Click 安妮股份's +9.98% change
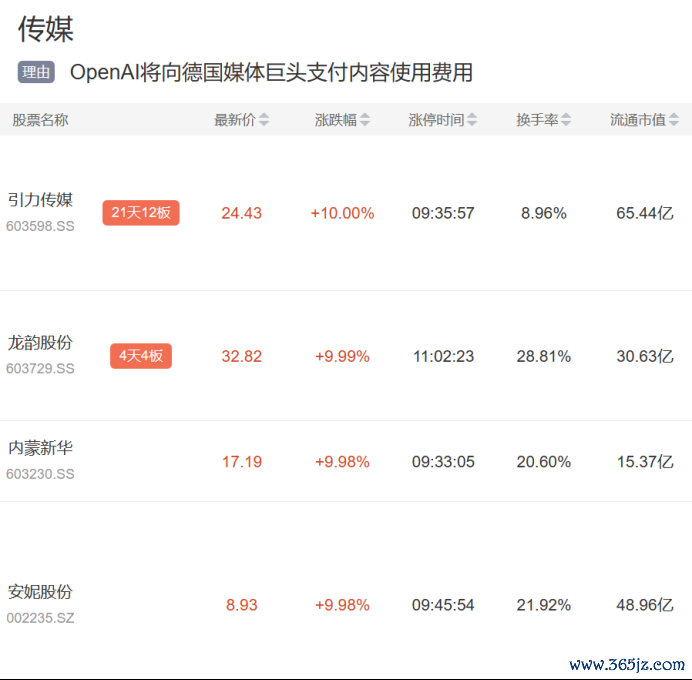692x680 pixels. (342, 605)
